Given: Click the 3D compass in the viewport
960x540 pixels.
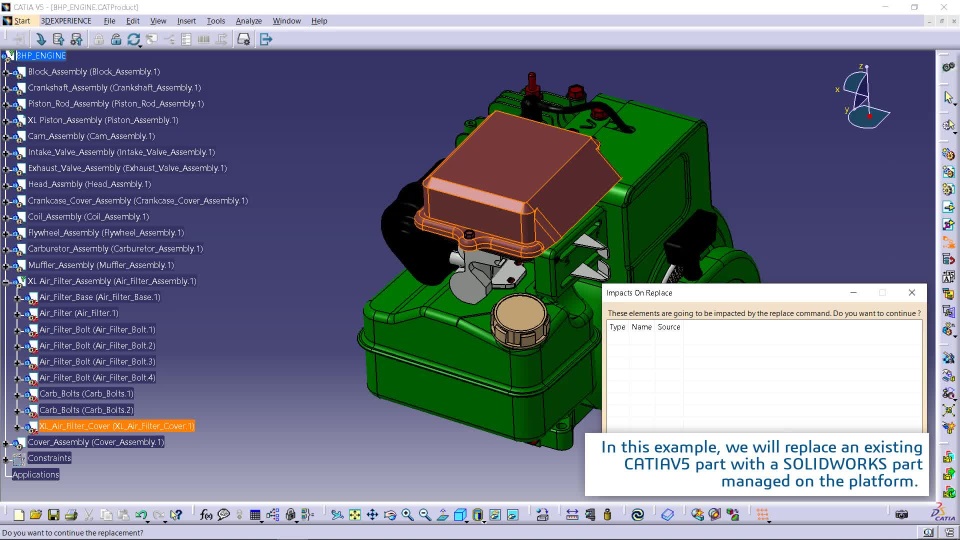Looking at the screenshot, I should tap(864, 96).
